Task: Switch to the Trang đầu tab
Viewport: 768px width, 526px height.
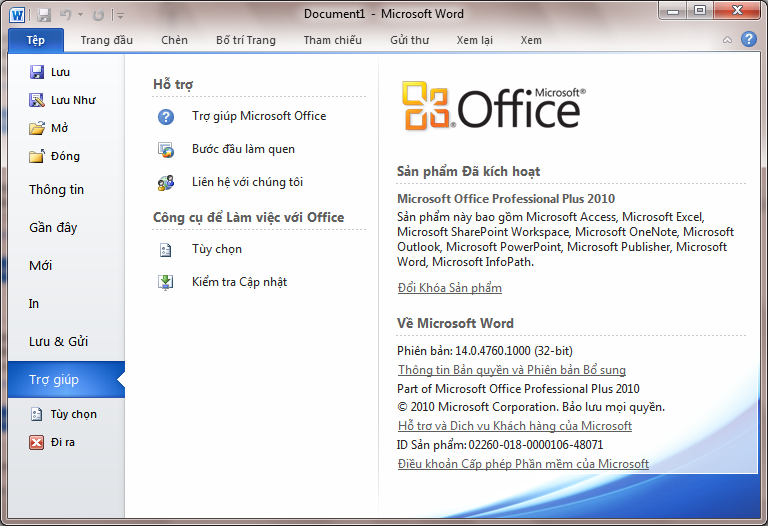Action: 106,40
